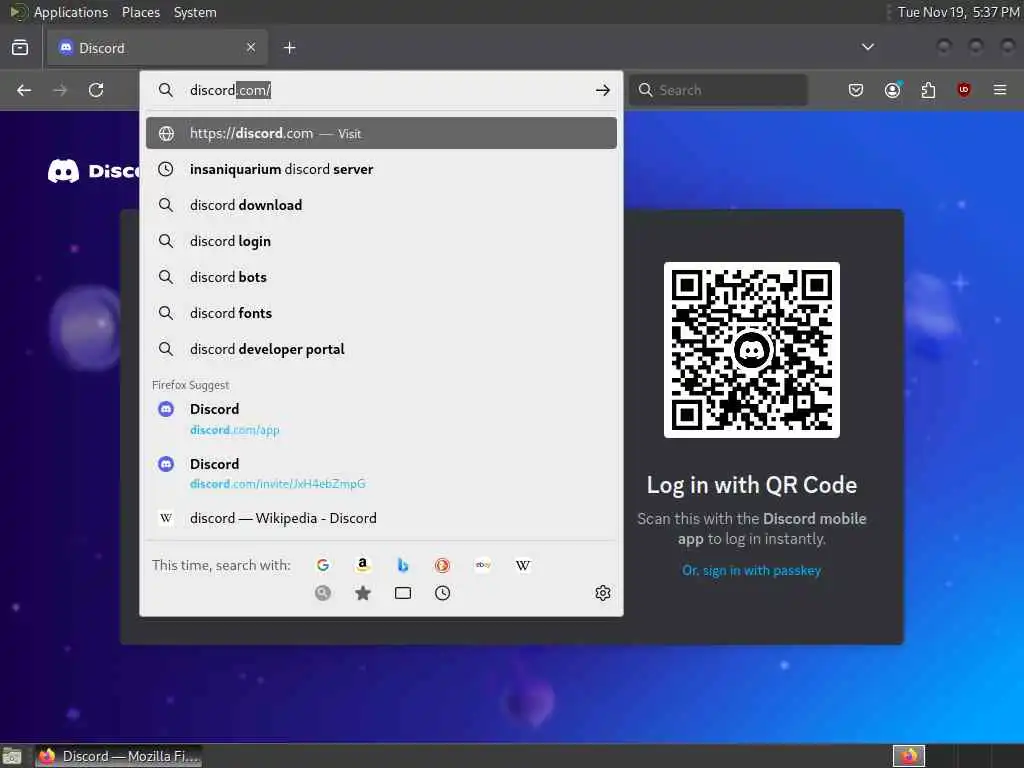Search bookmarks using the star icon

pyautogui.click(x=362, y=593)
